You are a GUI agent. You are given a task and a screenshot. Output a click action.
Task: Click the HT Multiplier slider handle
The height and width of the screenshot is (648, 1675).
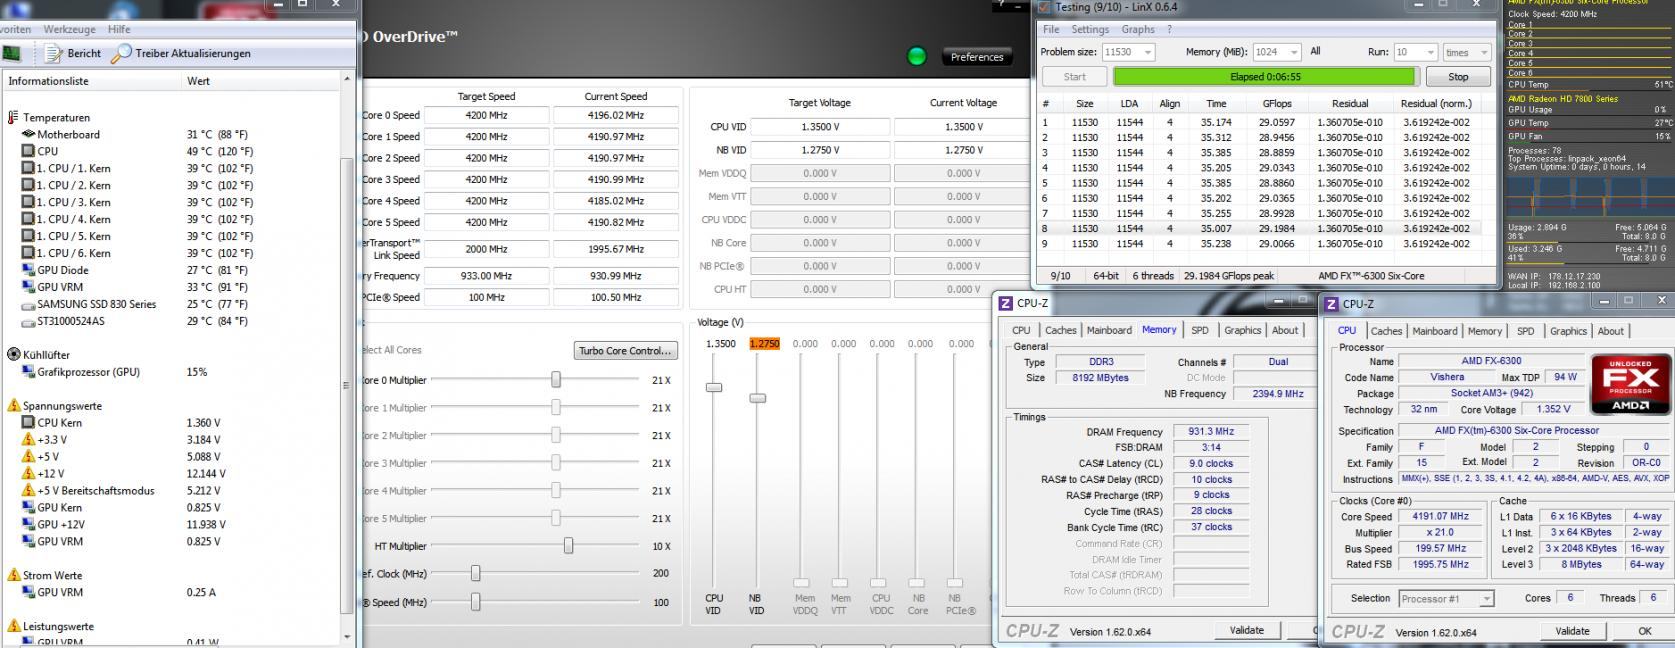click(568, 546)
